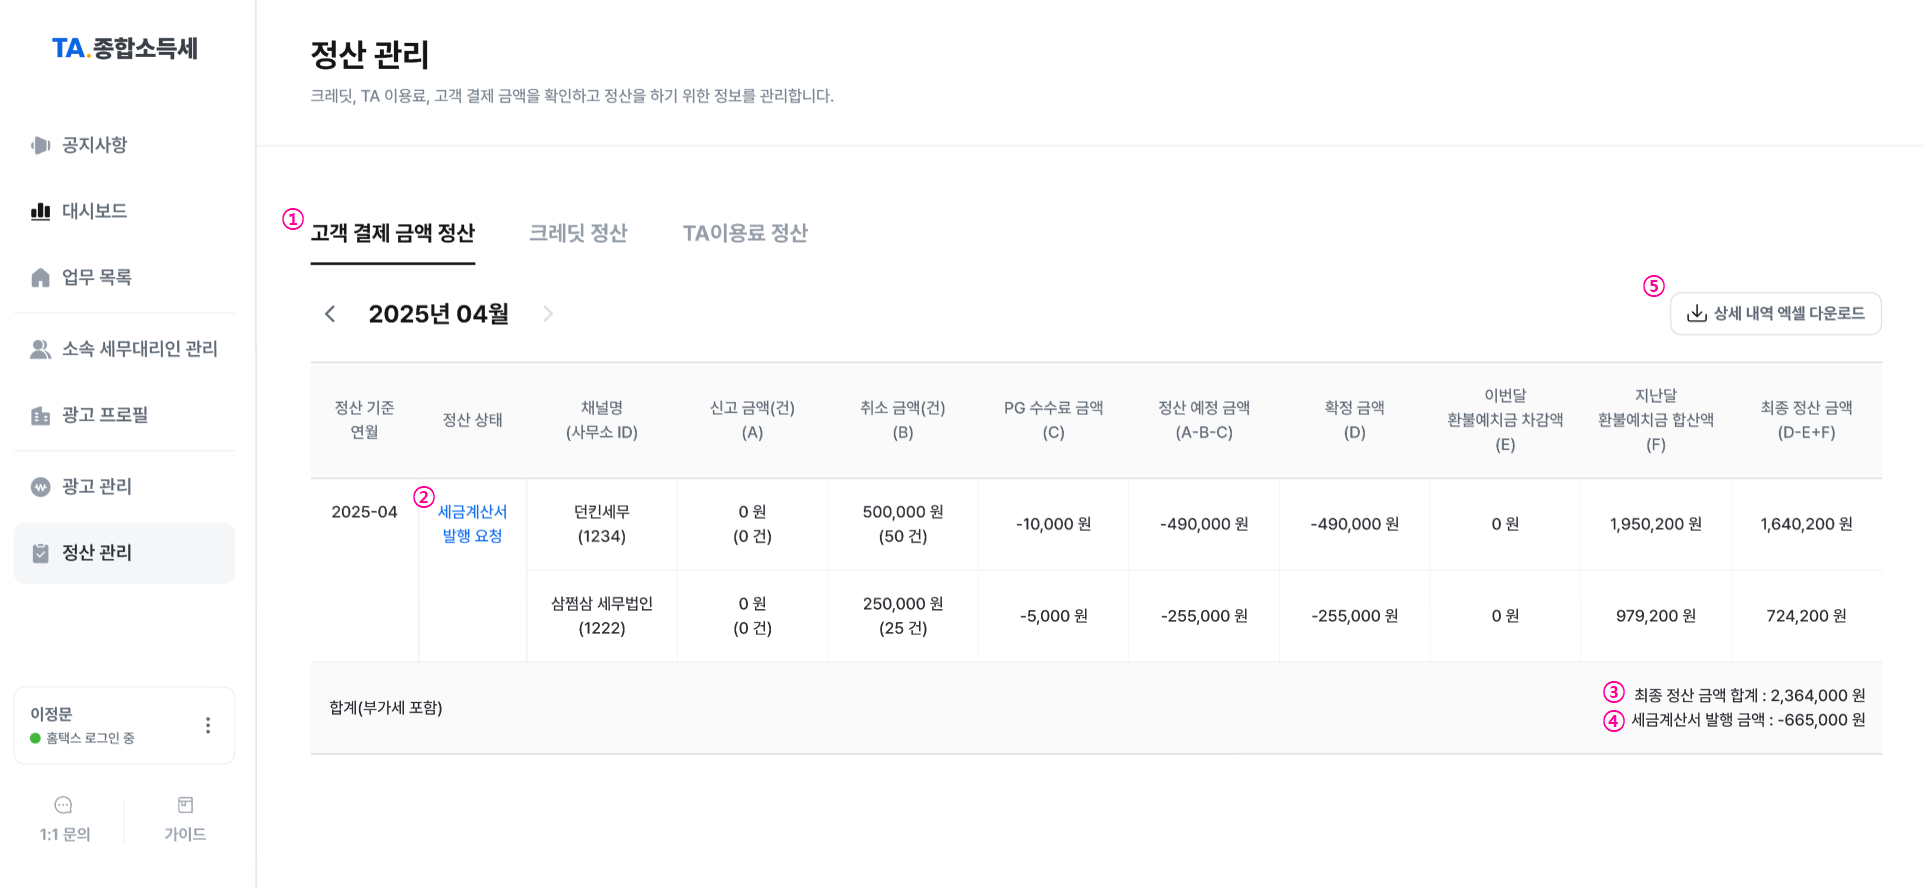Screen dimensions: 1924x889
Task: Open the 가이드 book icon
Action: [x=185, y=805]
